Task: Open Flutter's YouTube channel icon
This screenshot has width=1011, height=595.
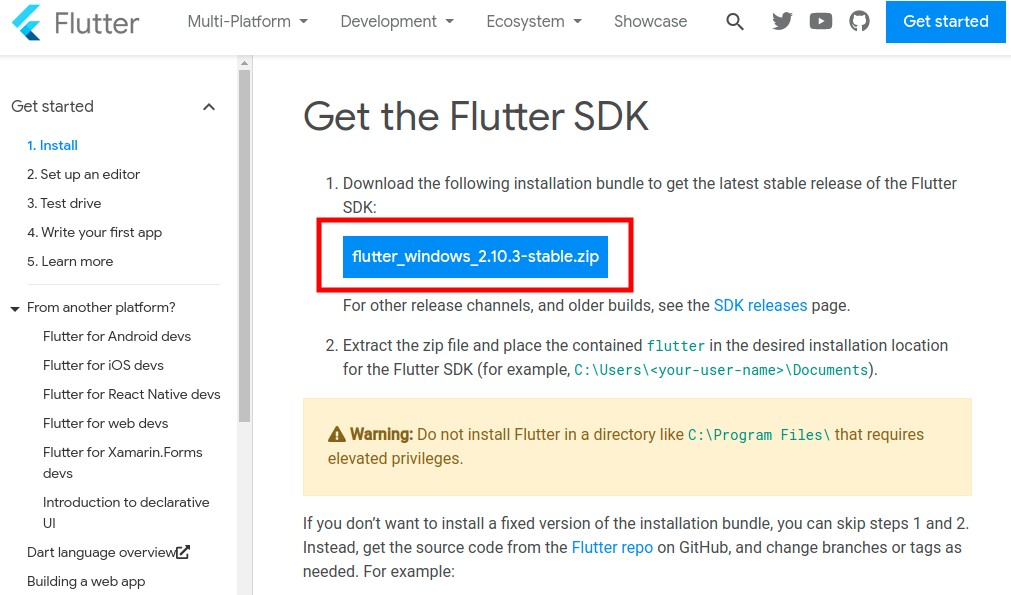Action: (x=821, y=21)
